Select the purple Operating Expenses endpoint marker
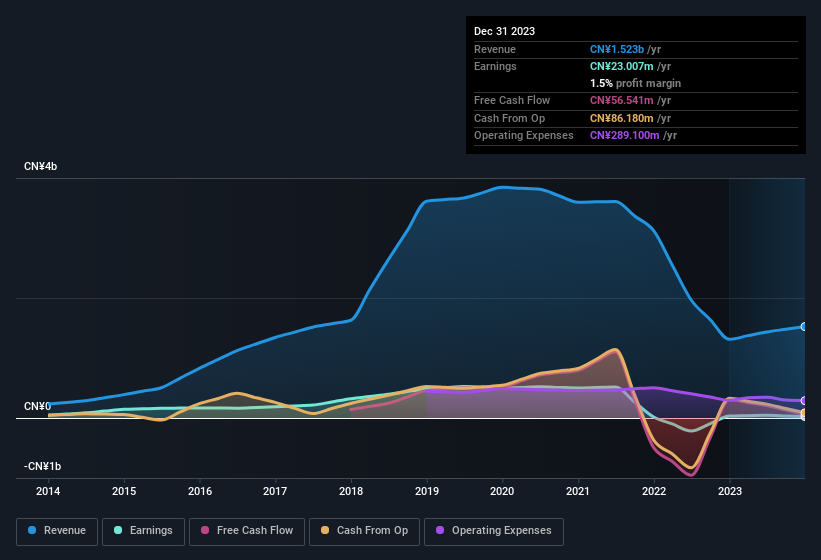This screenshot has width=821, height=560. [x=803, y=400]
